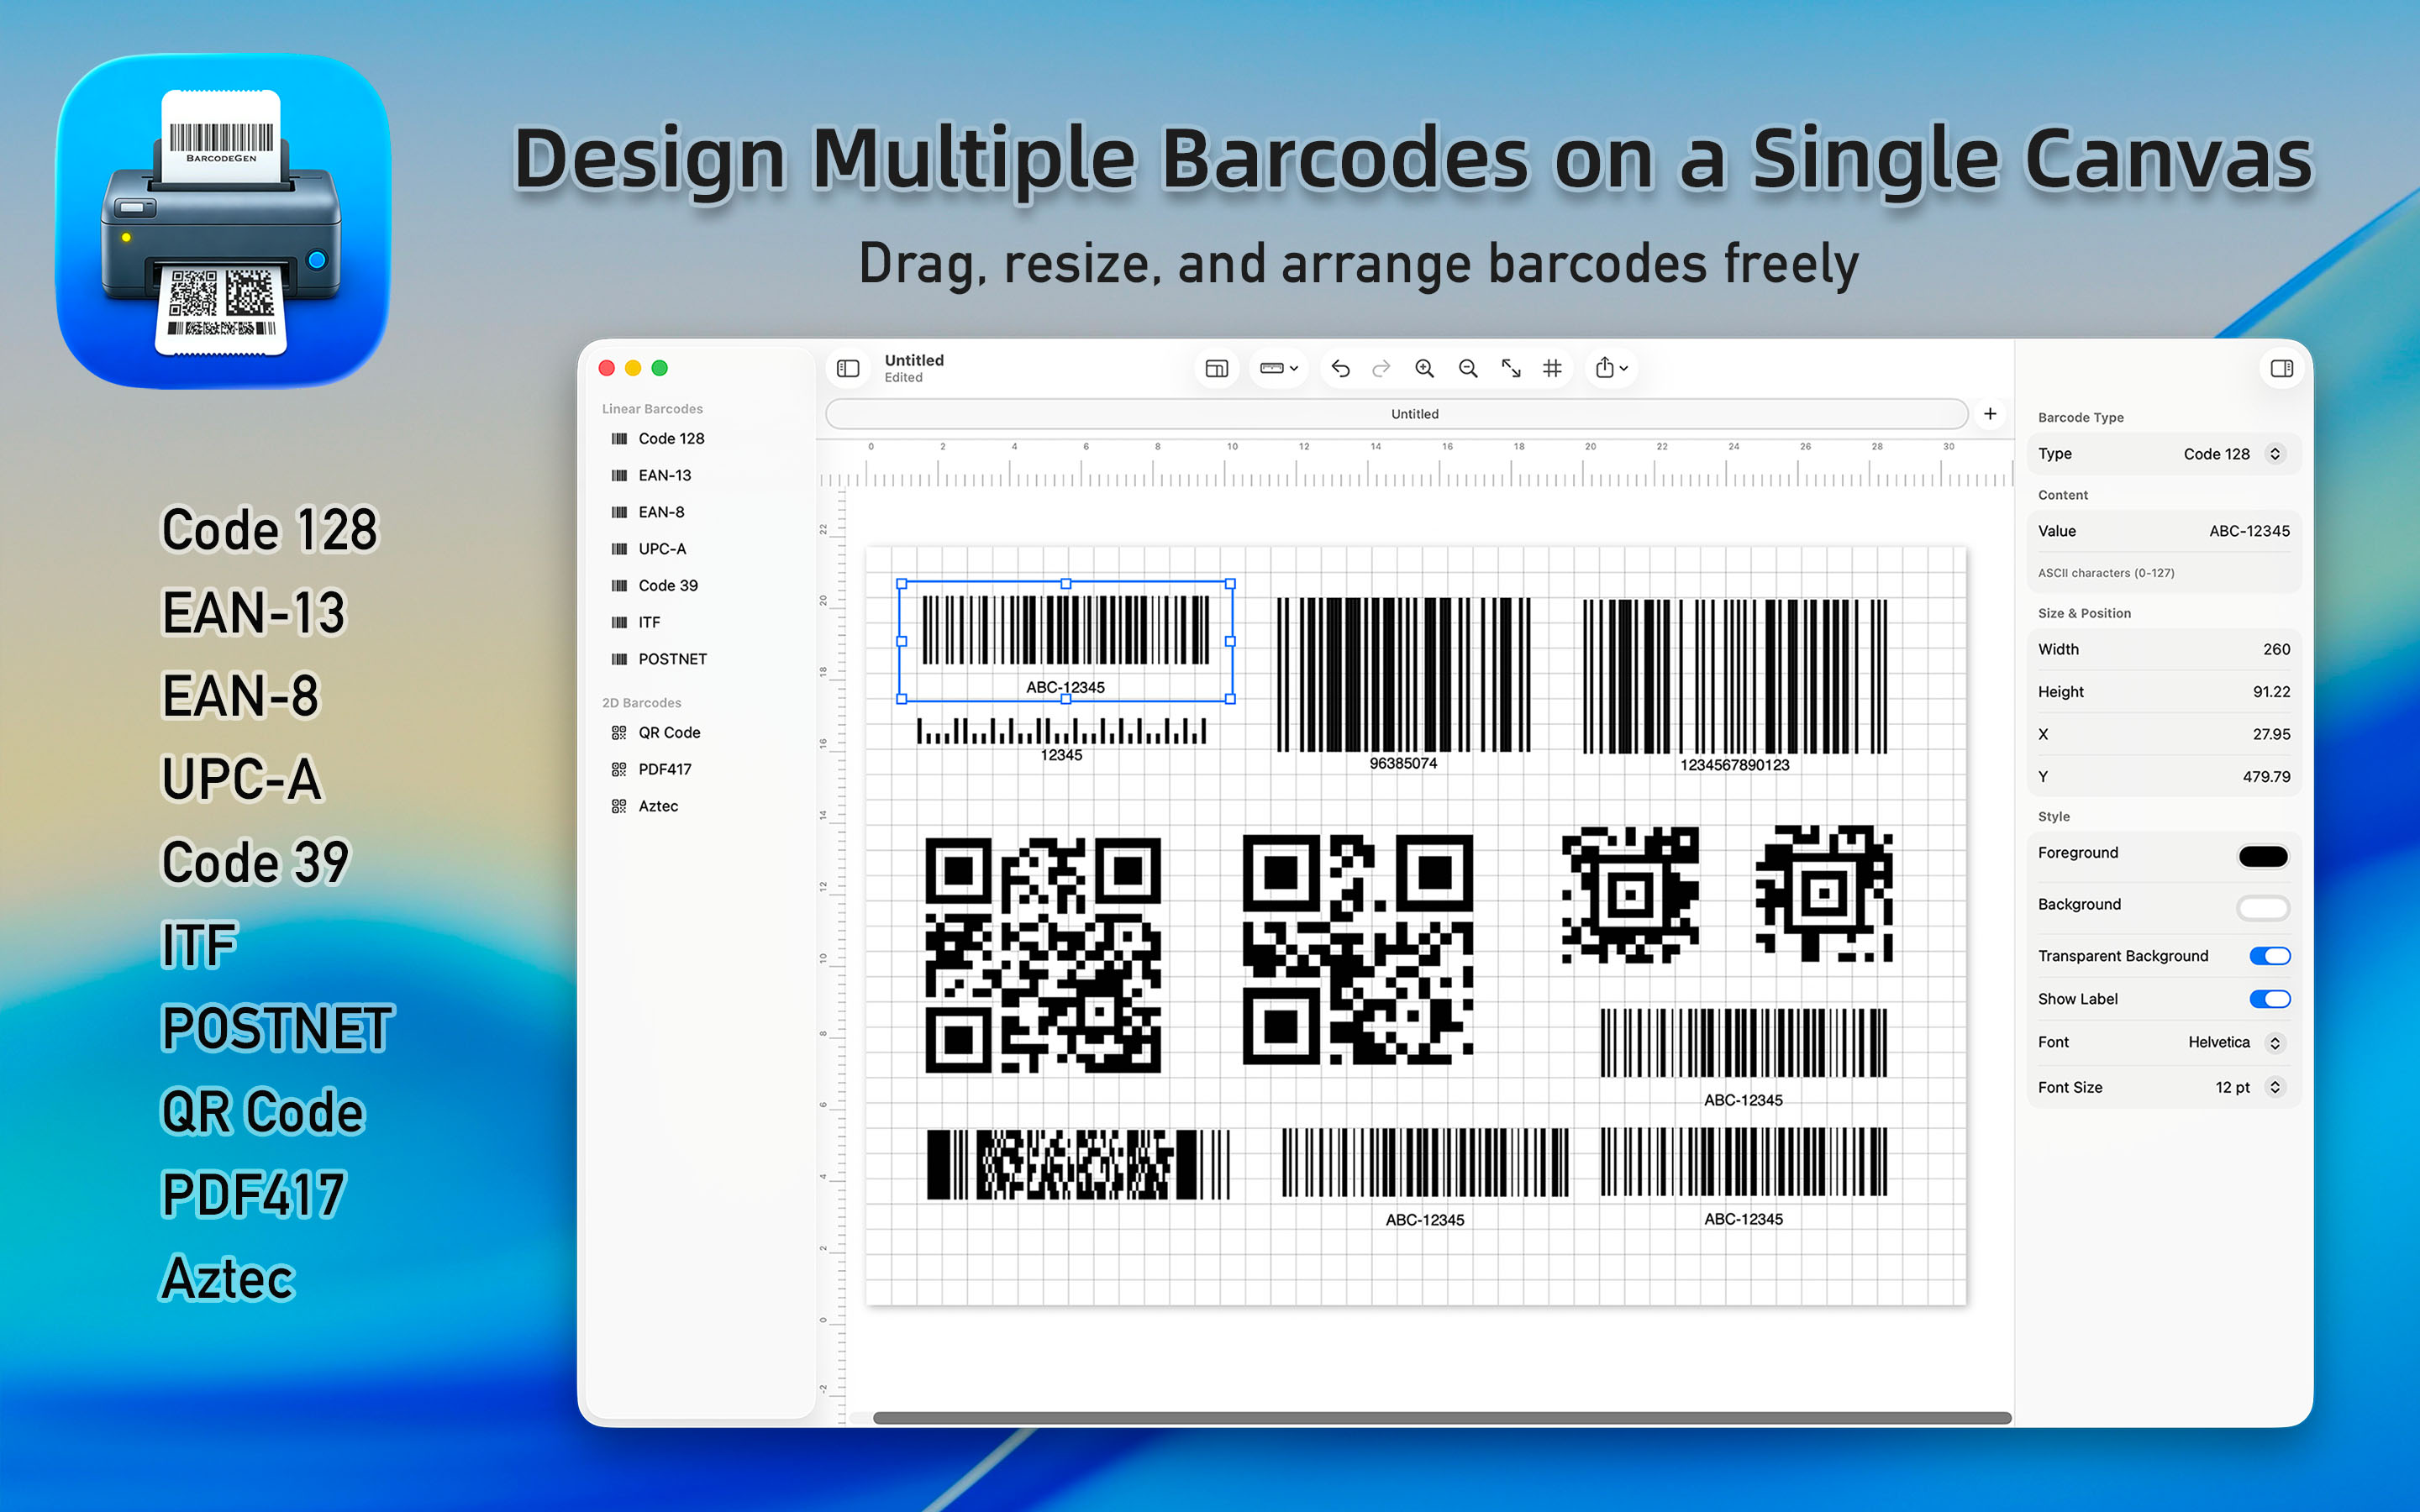The width and height of the screenshot is (2420, 1512).
Task: Click the Width field 260
Action: point(2275,650)
